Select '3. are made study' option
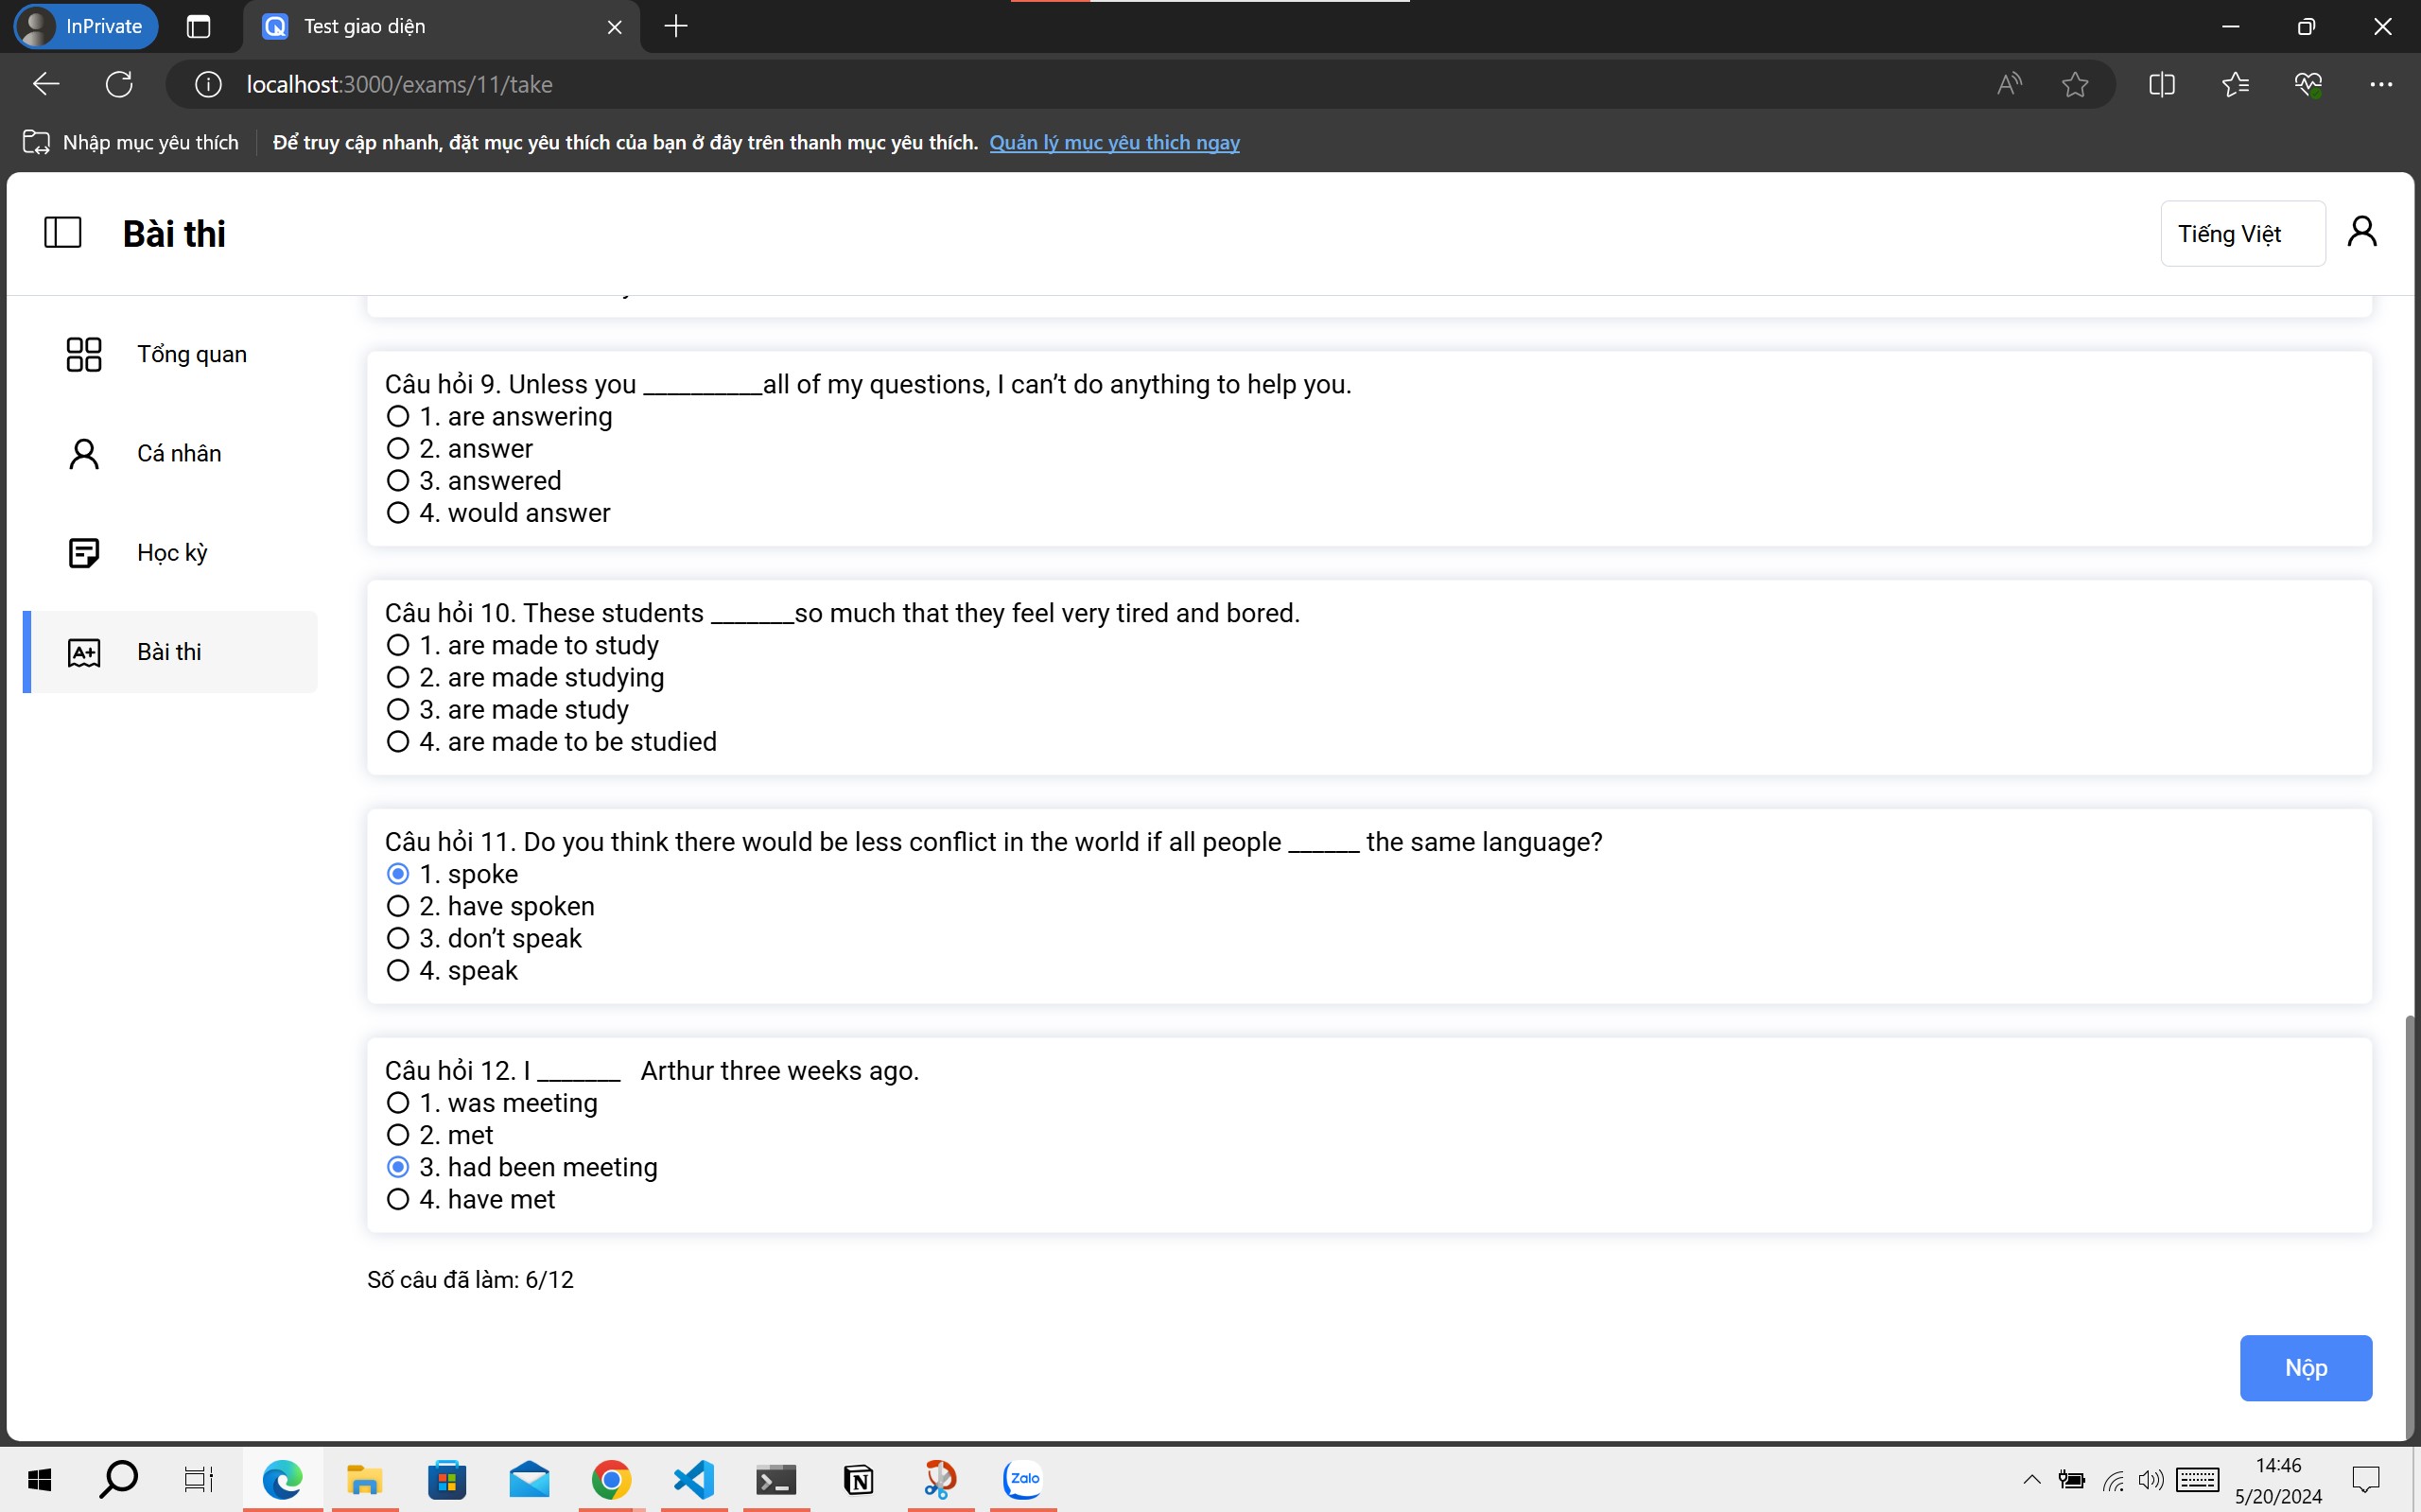This screenshot has height=1512, width=2421. (x=398, y=710)
